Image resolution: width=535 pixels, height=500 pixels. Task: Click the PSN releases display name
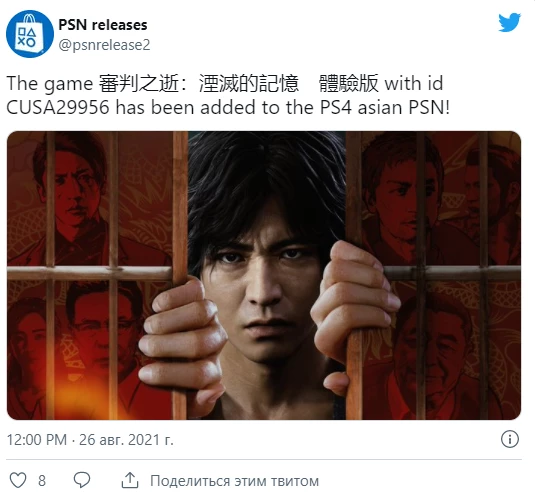[x=103, y=25]
